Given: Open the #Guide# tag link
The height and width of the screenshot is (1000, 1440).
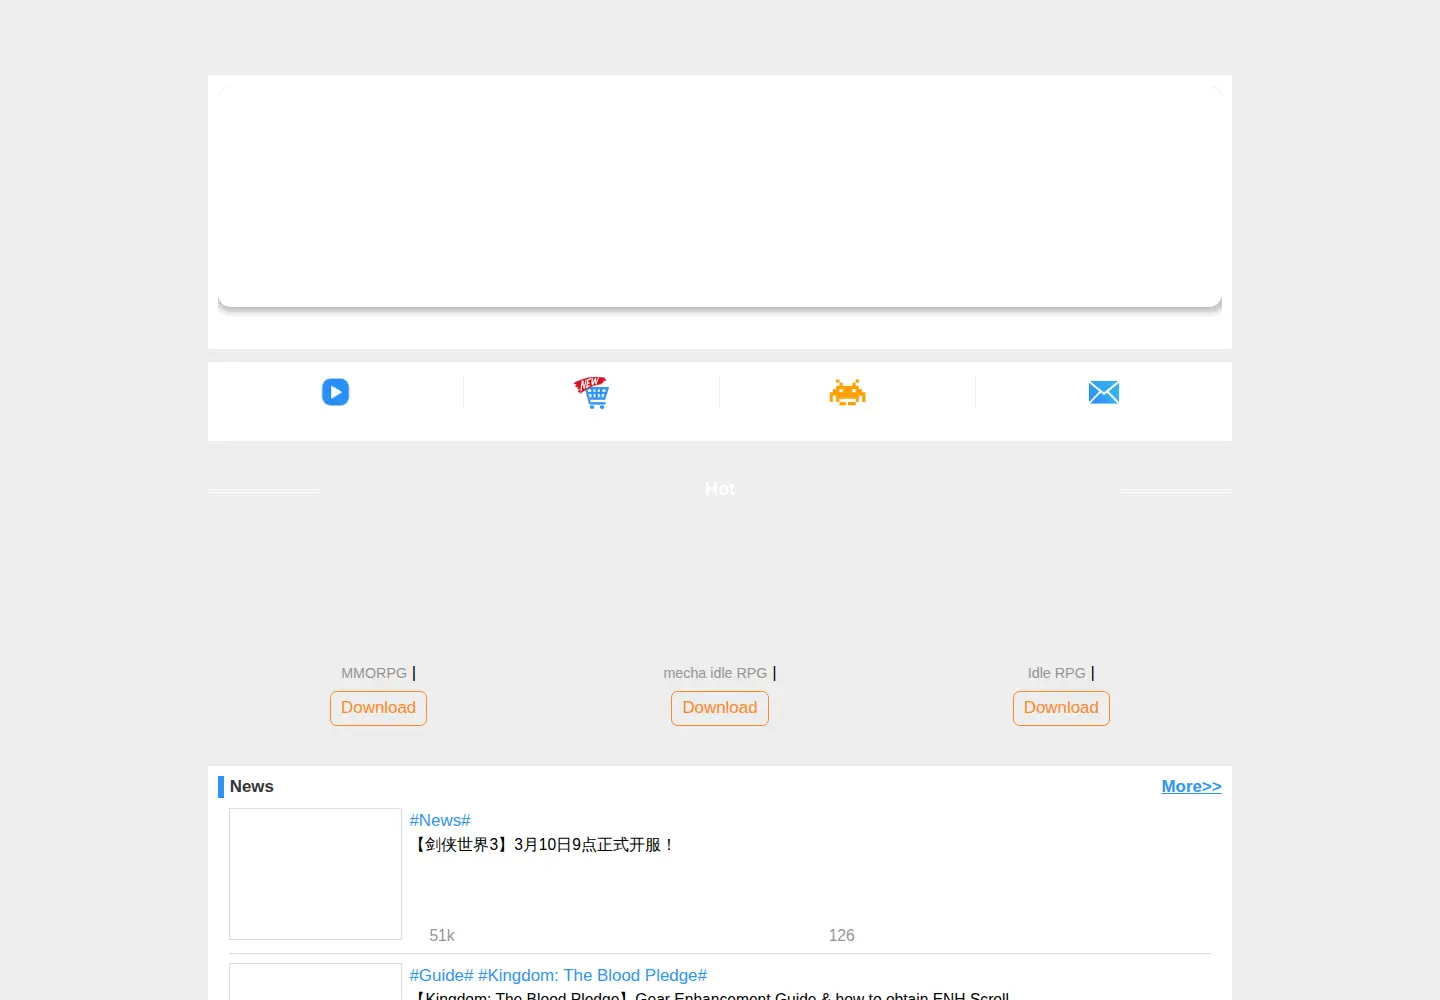Looking at the screenshot, I should [441, 975].
